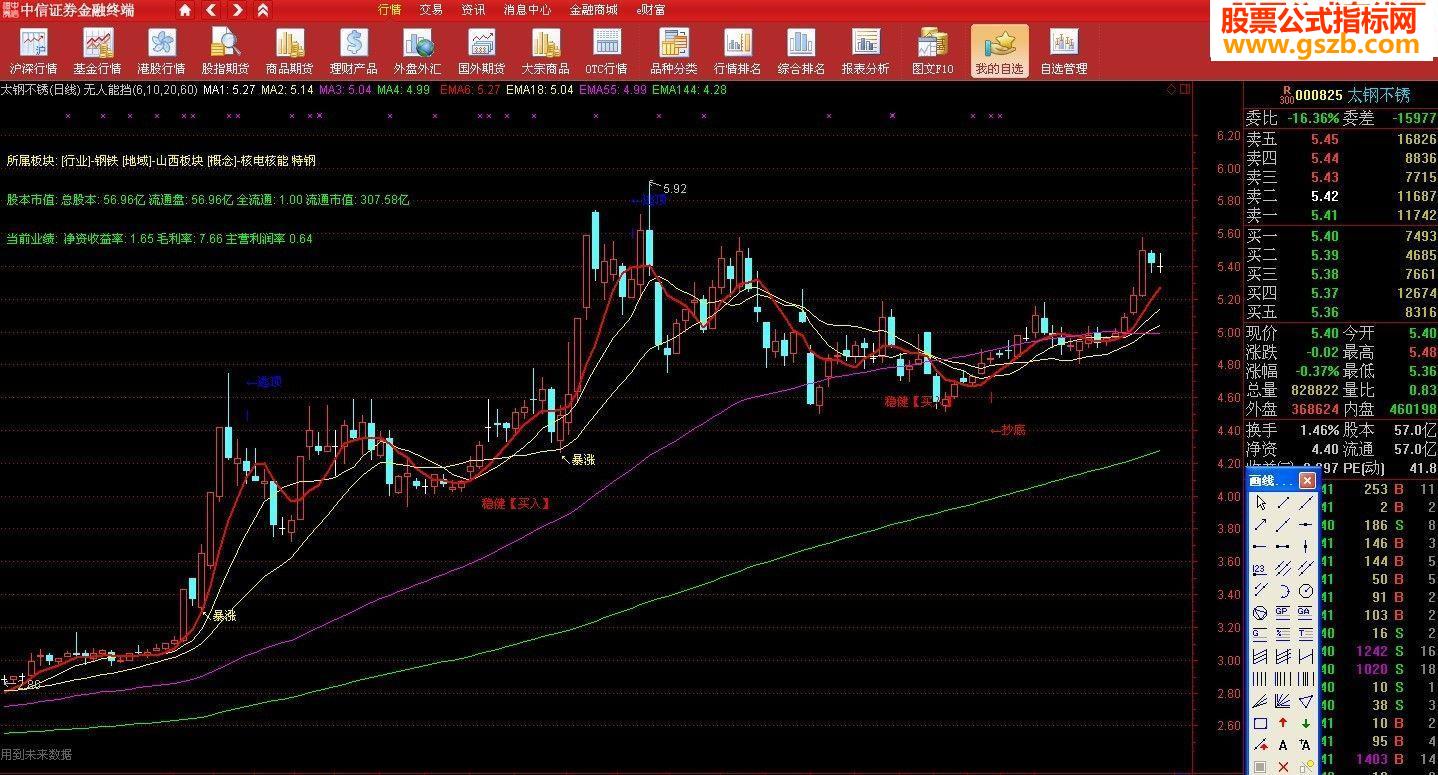Click the diamond icon at chart corner
Image resolution: width=1438 pixels, height=775 pixels.
pyautogui.click(x=1171, y=89)
